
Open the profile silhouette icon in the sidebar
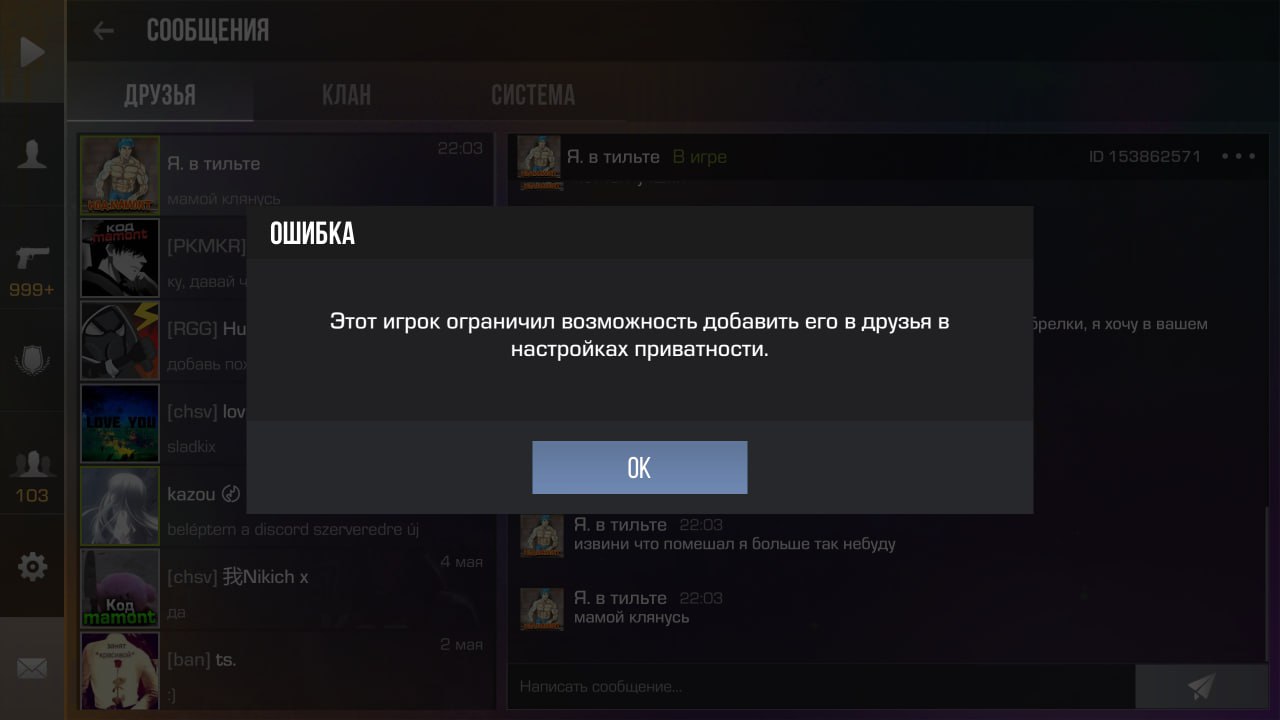[x=32, y=155]
